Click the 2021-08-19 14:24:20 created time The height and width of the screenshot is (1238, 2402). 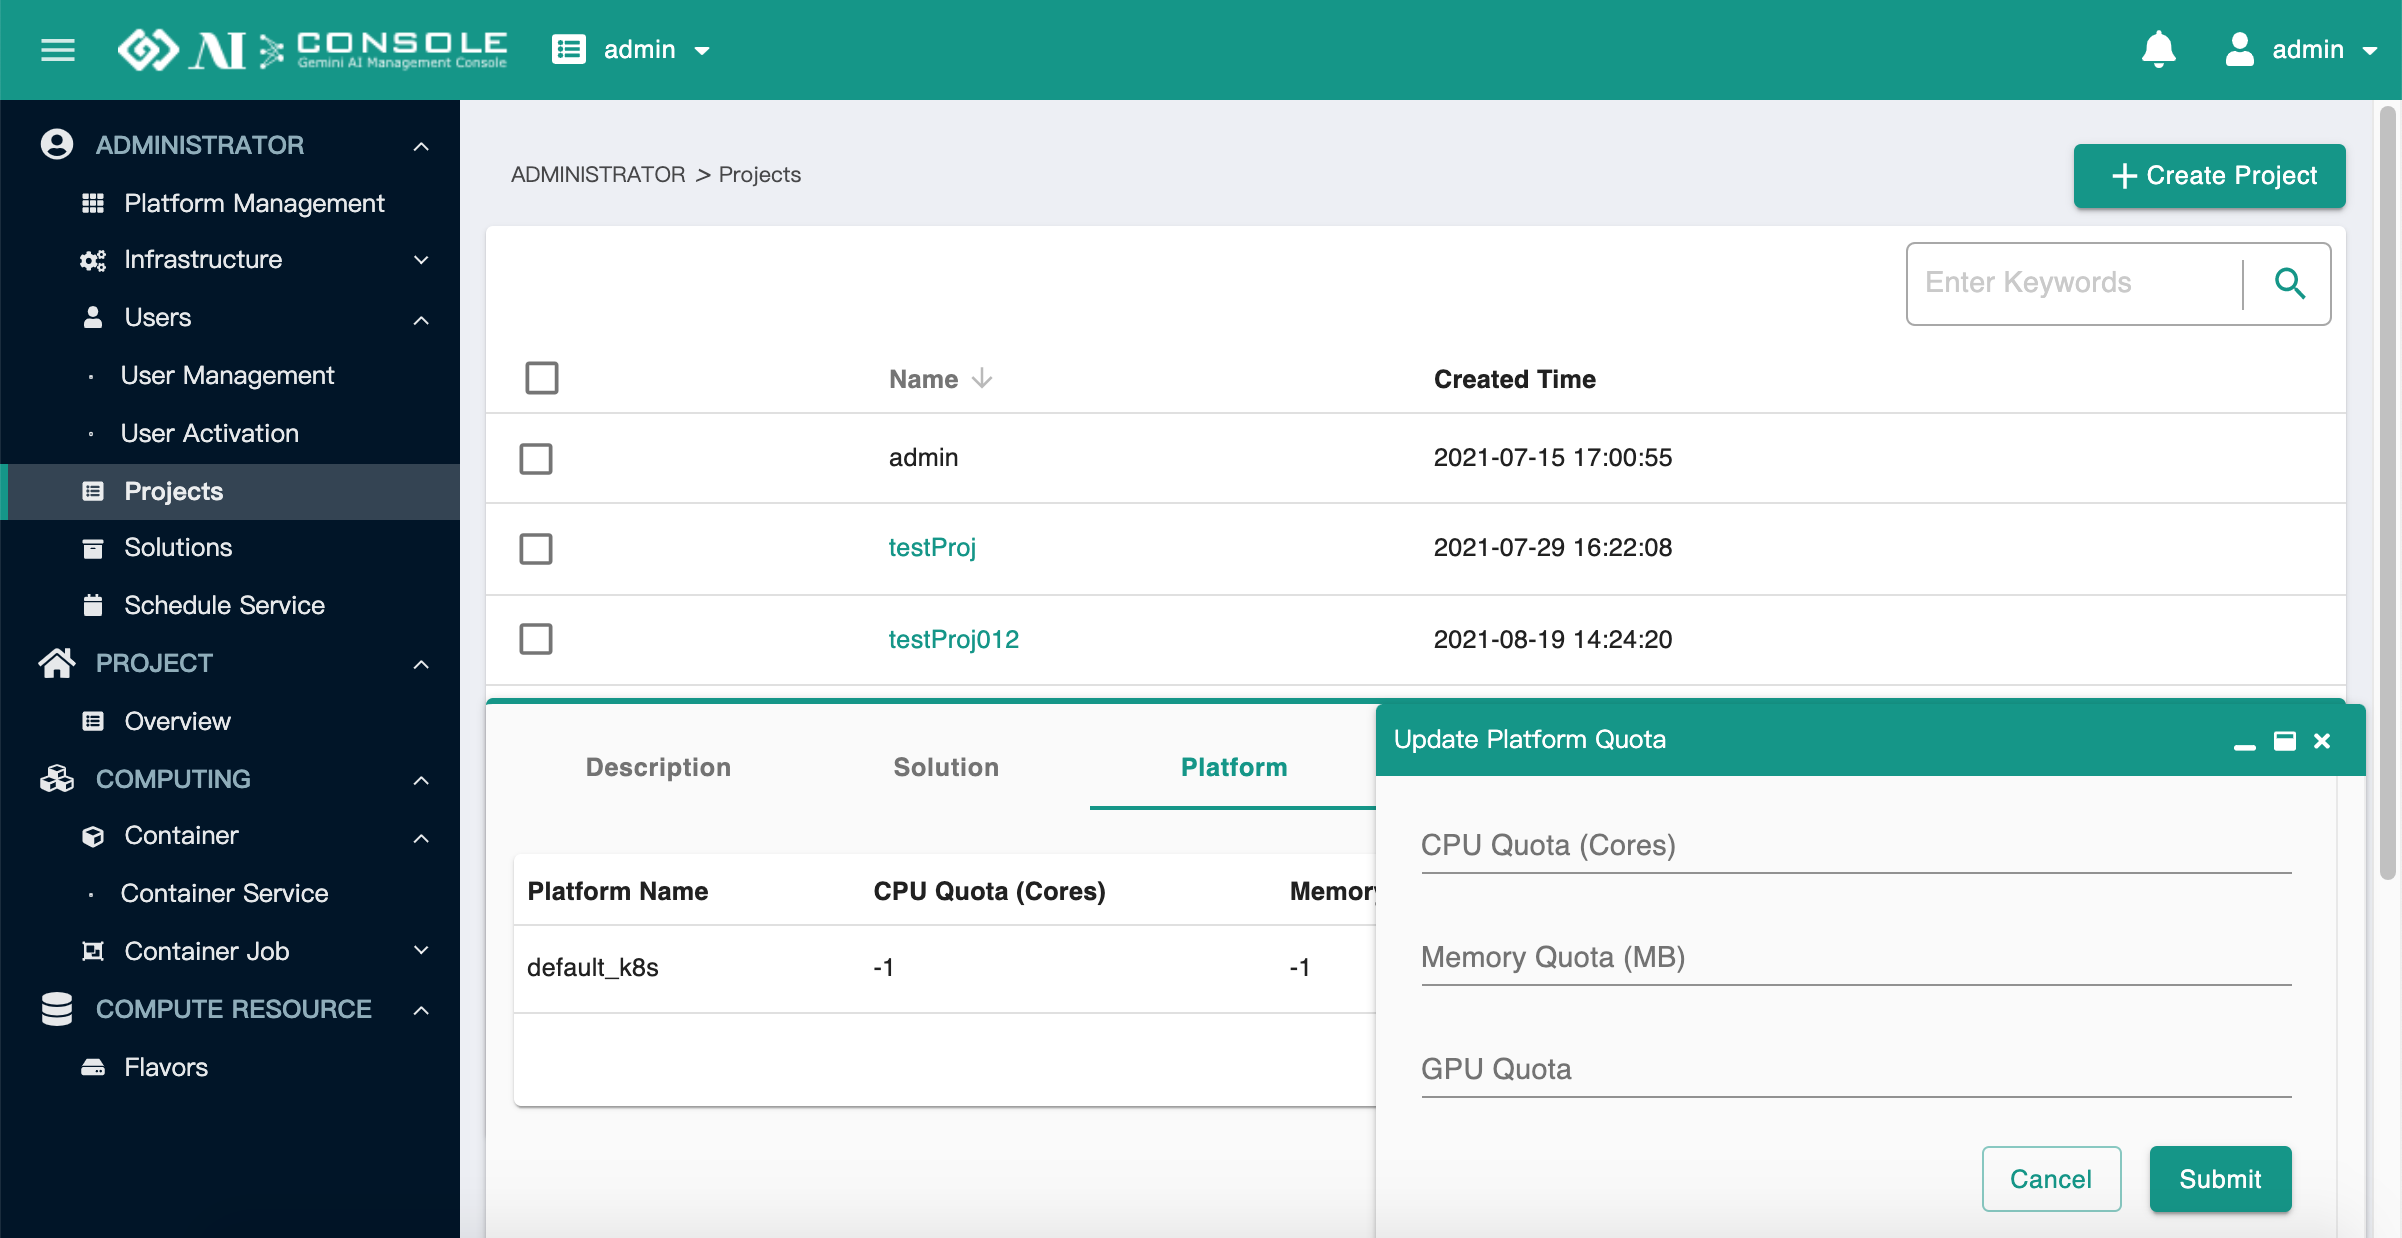[x=1552, y=639]
